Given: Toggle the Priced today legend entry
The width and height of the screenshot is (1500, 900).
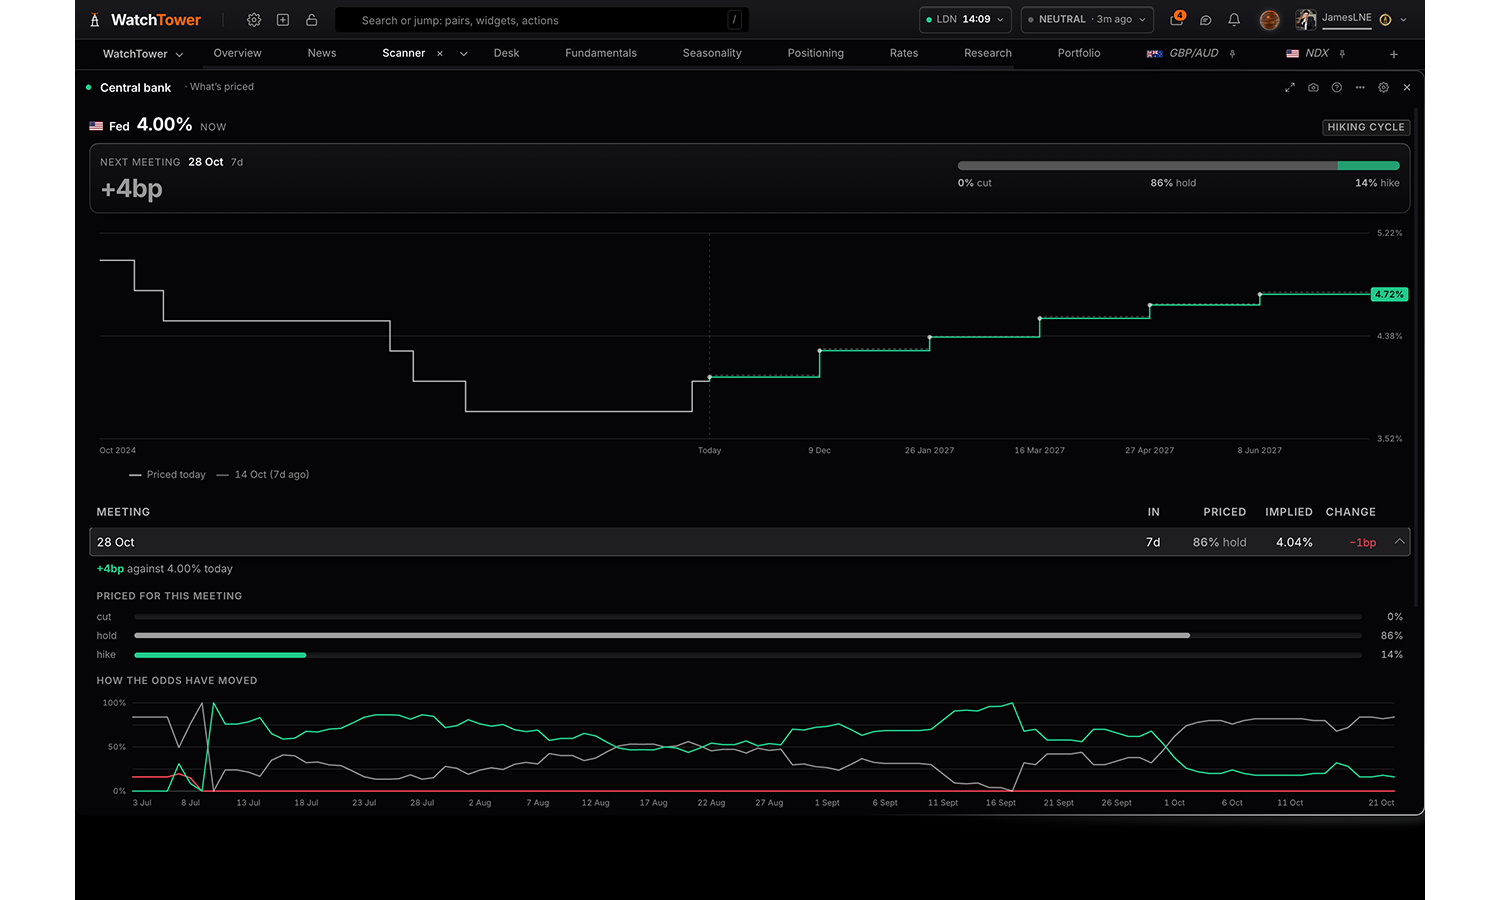Looking at the screenshot, I should (x=167, y=475).
